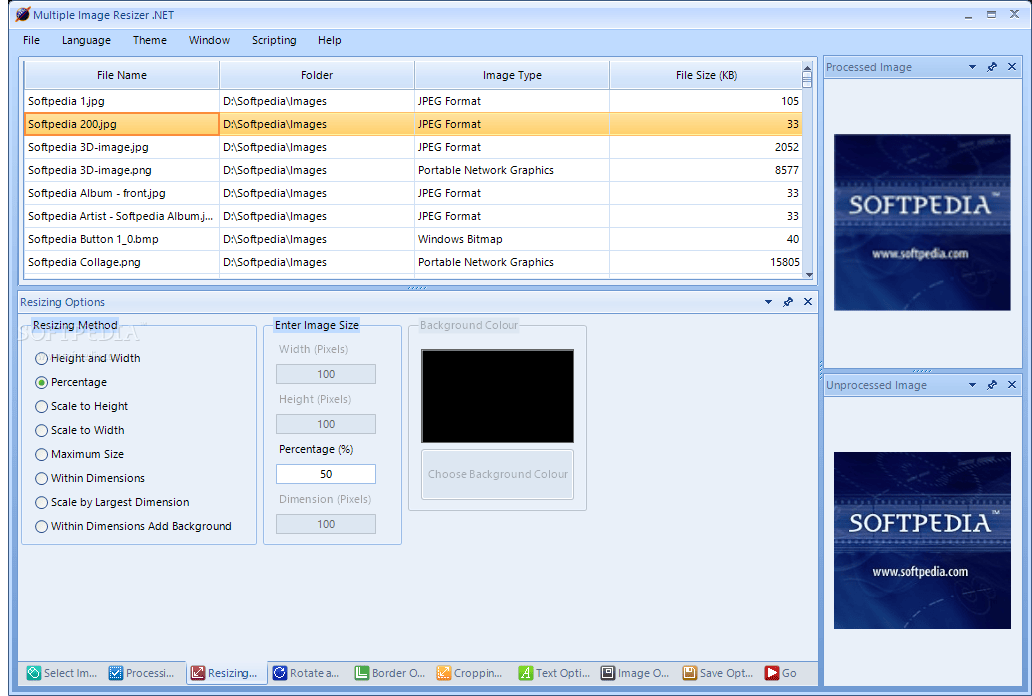Select the row Softpedia Album - front.jpg
The width and height of the screenshot is (1032, 696).
(413, 193)
